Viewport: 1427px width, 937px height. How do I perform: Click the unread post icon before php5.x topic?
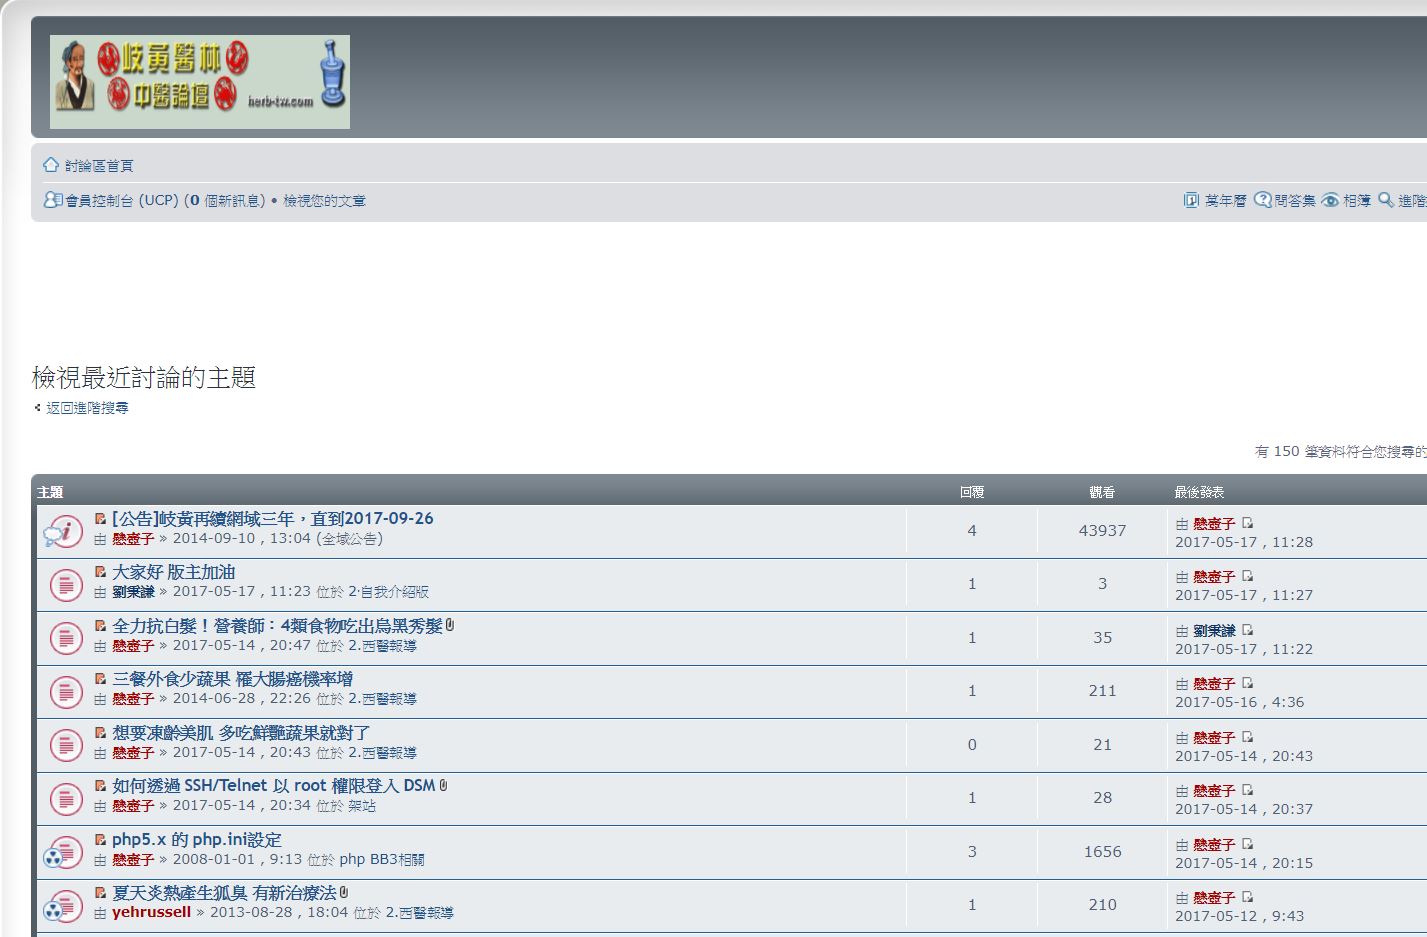coord(100,840)
